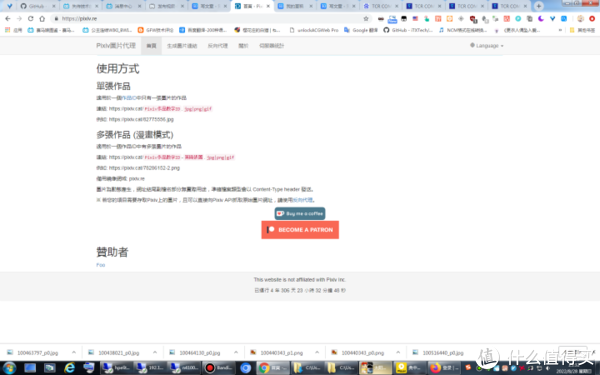Screen dimensions: 600x375
Task: Click the browser forward arrow
Action: (19, 18)
